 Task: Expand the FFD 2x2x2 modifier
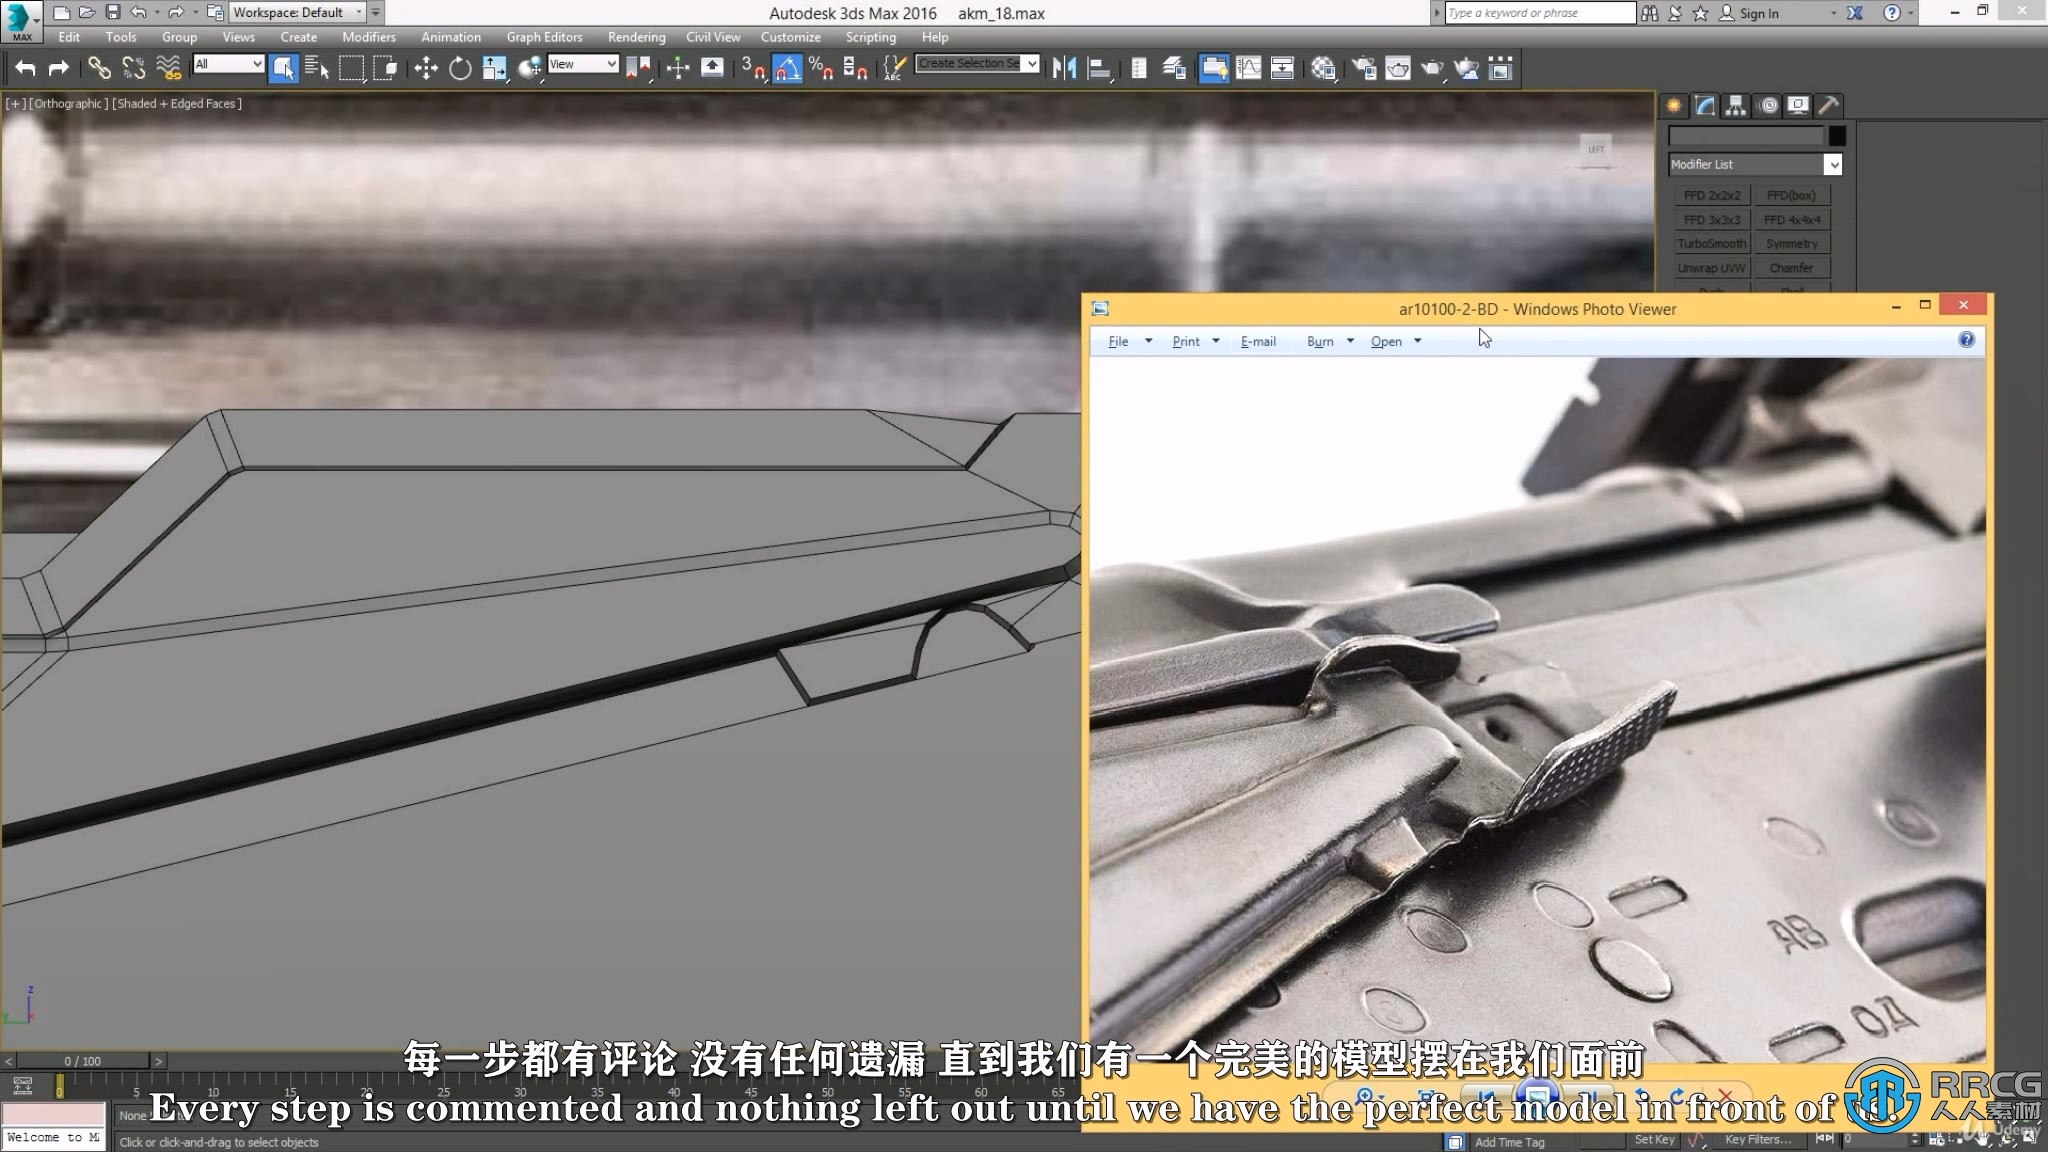[1710, 194]
